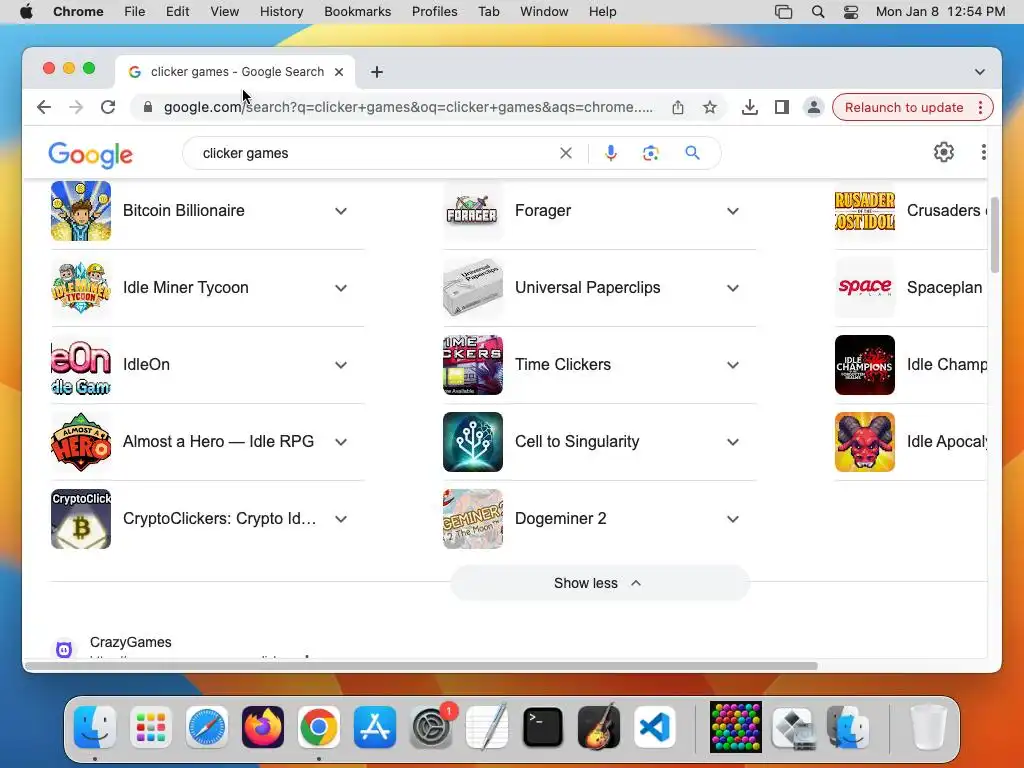The image size is (1024, 768).
Task: View site information lock icon
Action: [148, 107]
